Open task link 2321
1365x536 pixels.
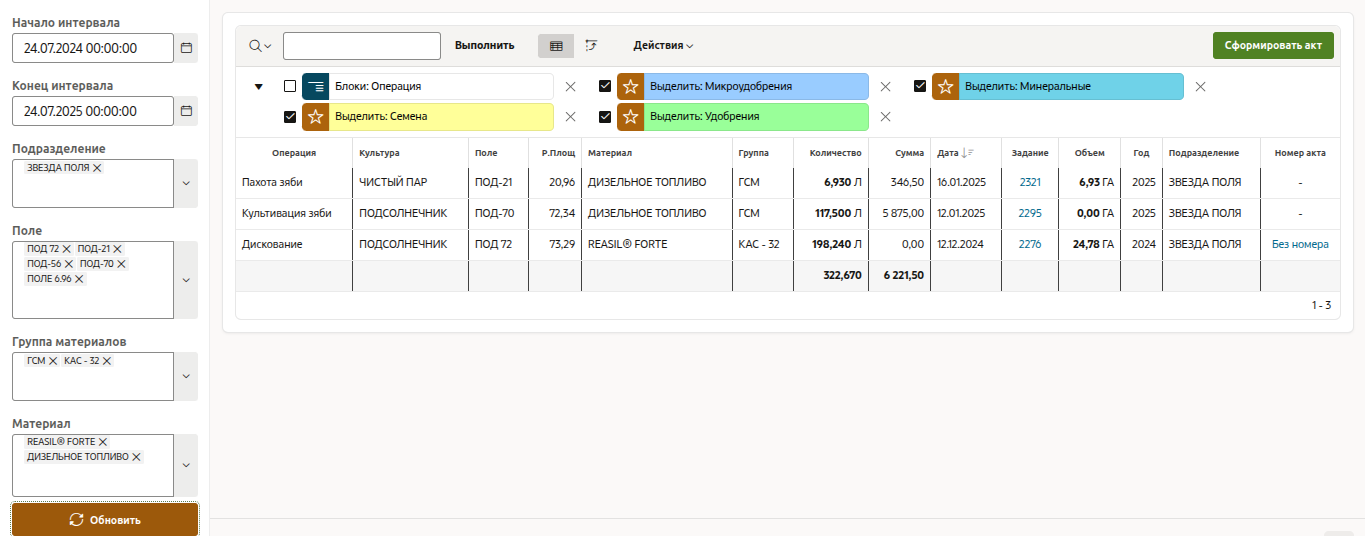tap(1030, 183)
